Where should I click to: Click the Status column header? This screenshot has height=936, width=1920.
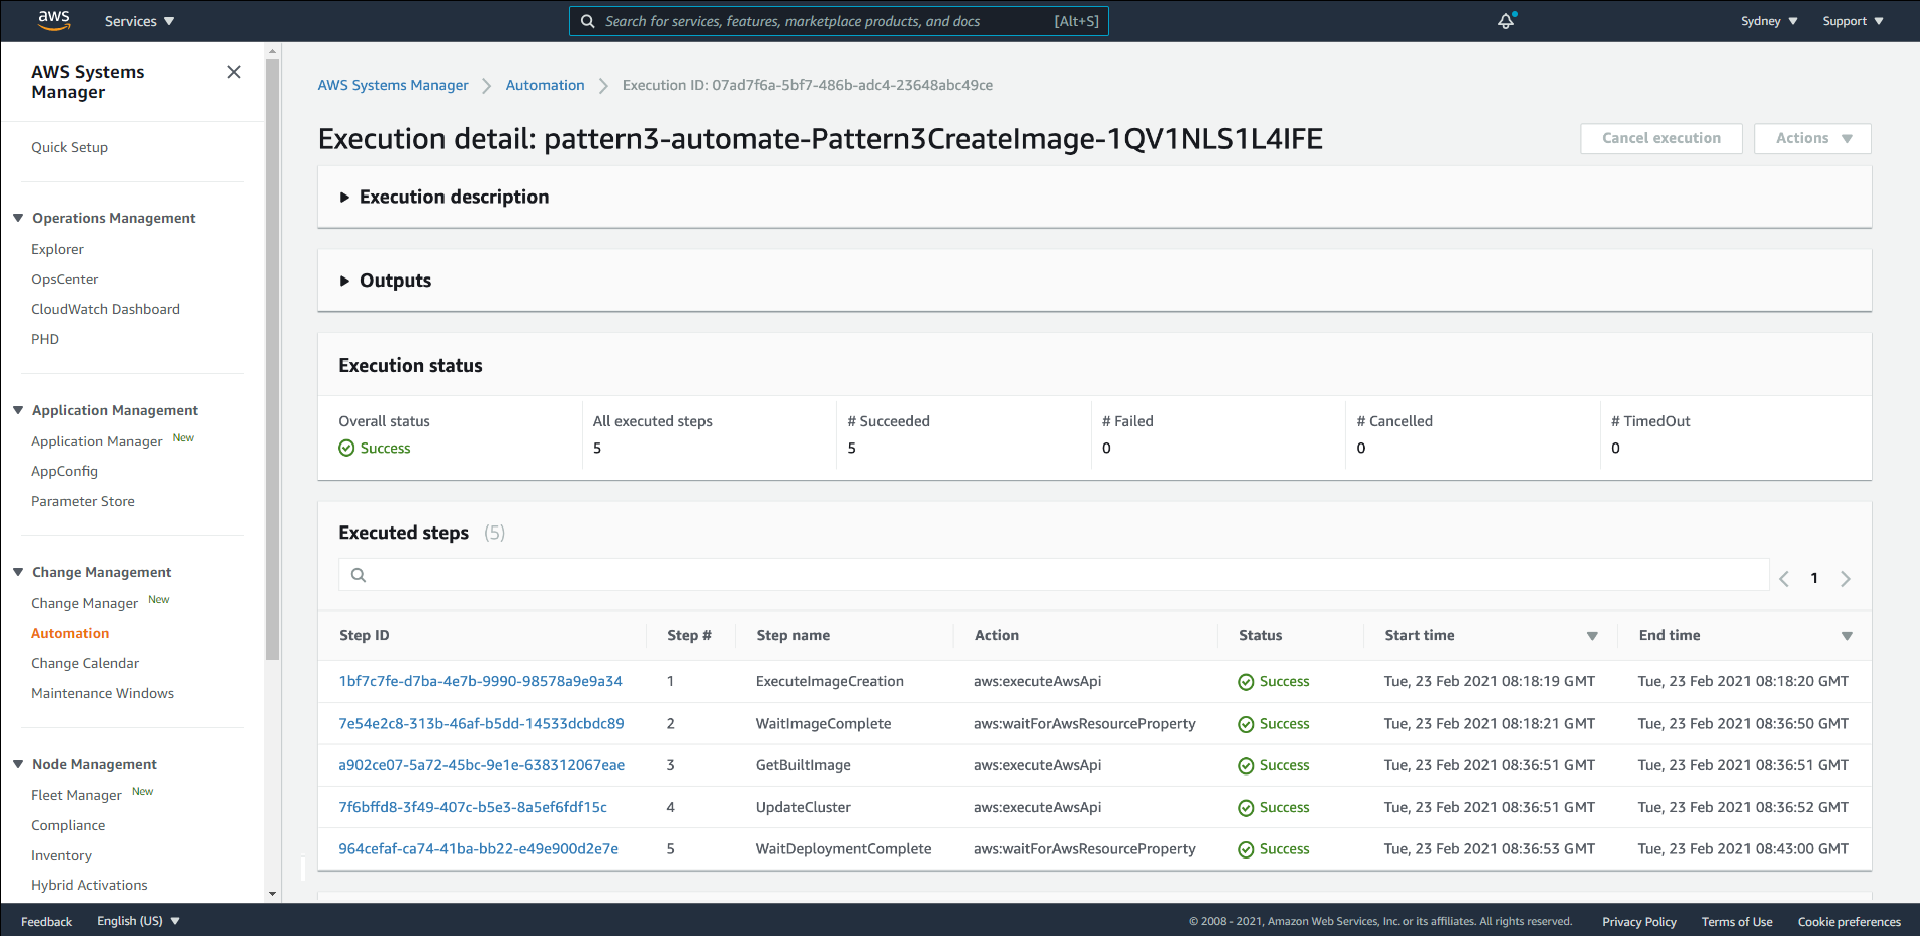point(1260,635)
